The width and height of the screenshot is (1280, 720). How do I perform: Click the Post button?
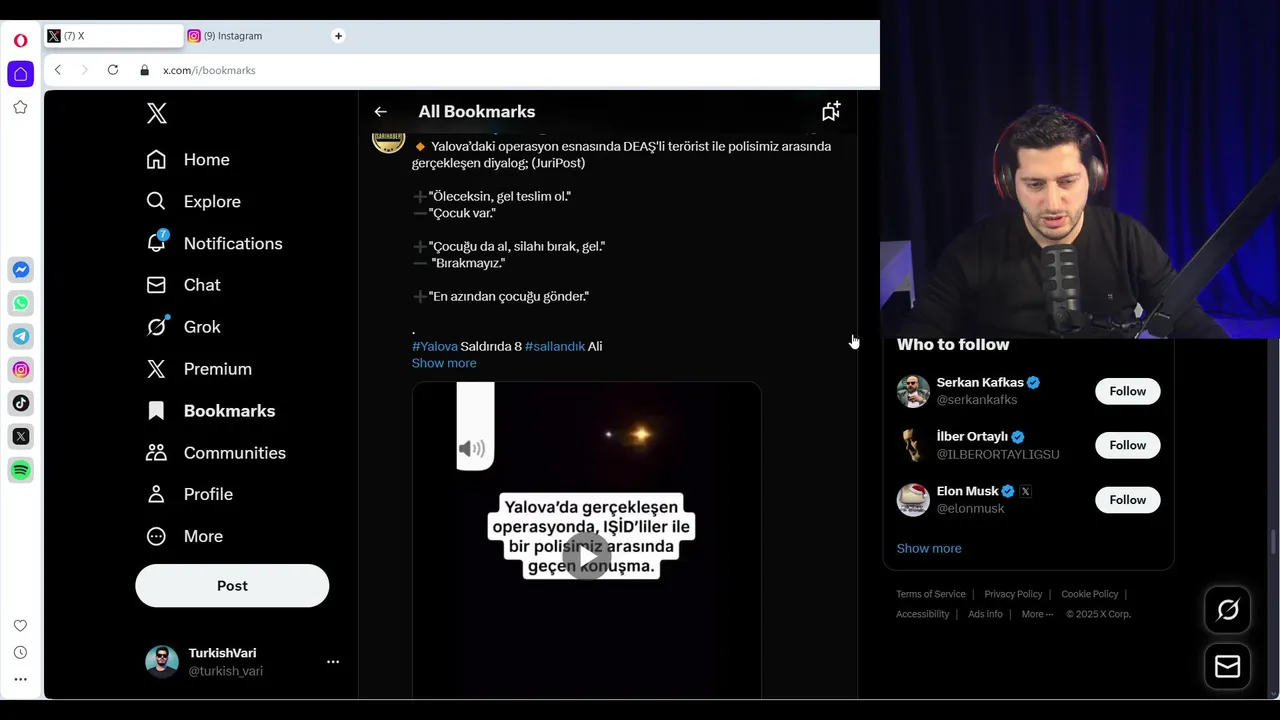coord(232,586)
